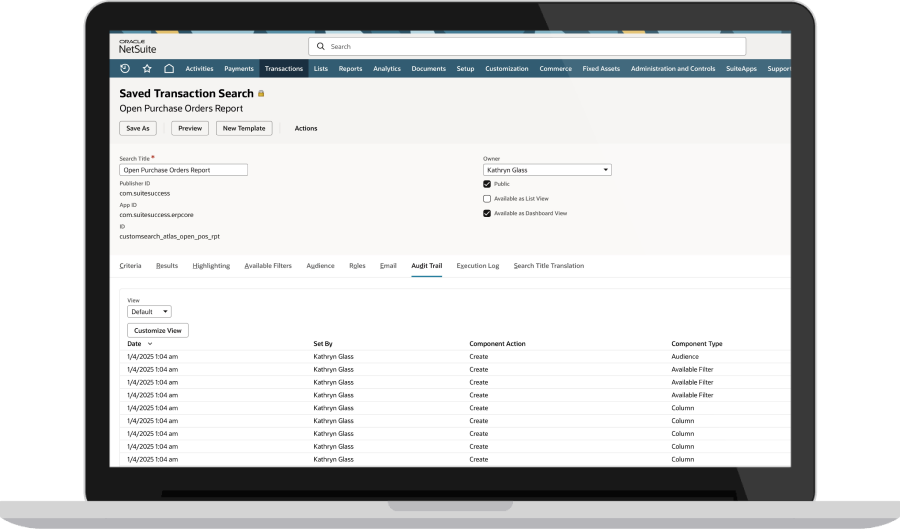
Task: Click the com.suitesuccess.erpcore App ID text
Action: tap(156, 215)
